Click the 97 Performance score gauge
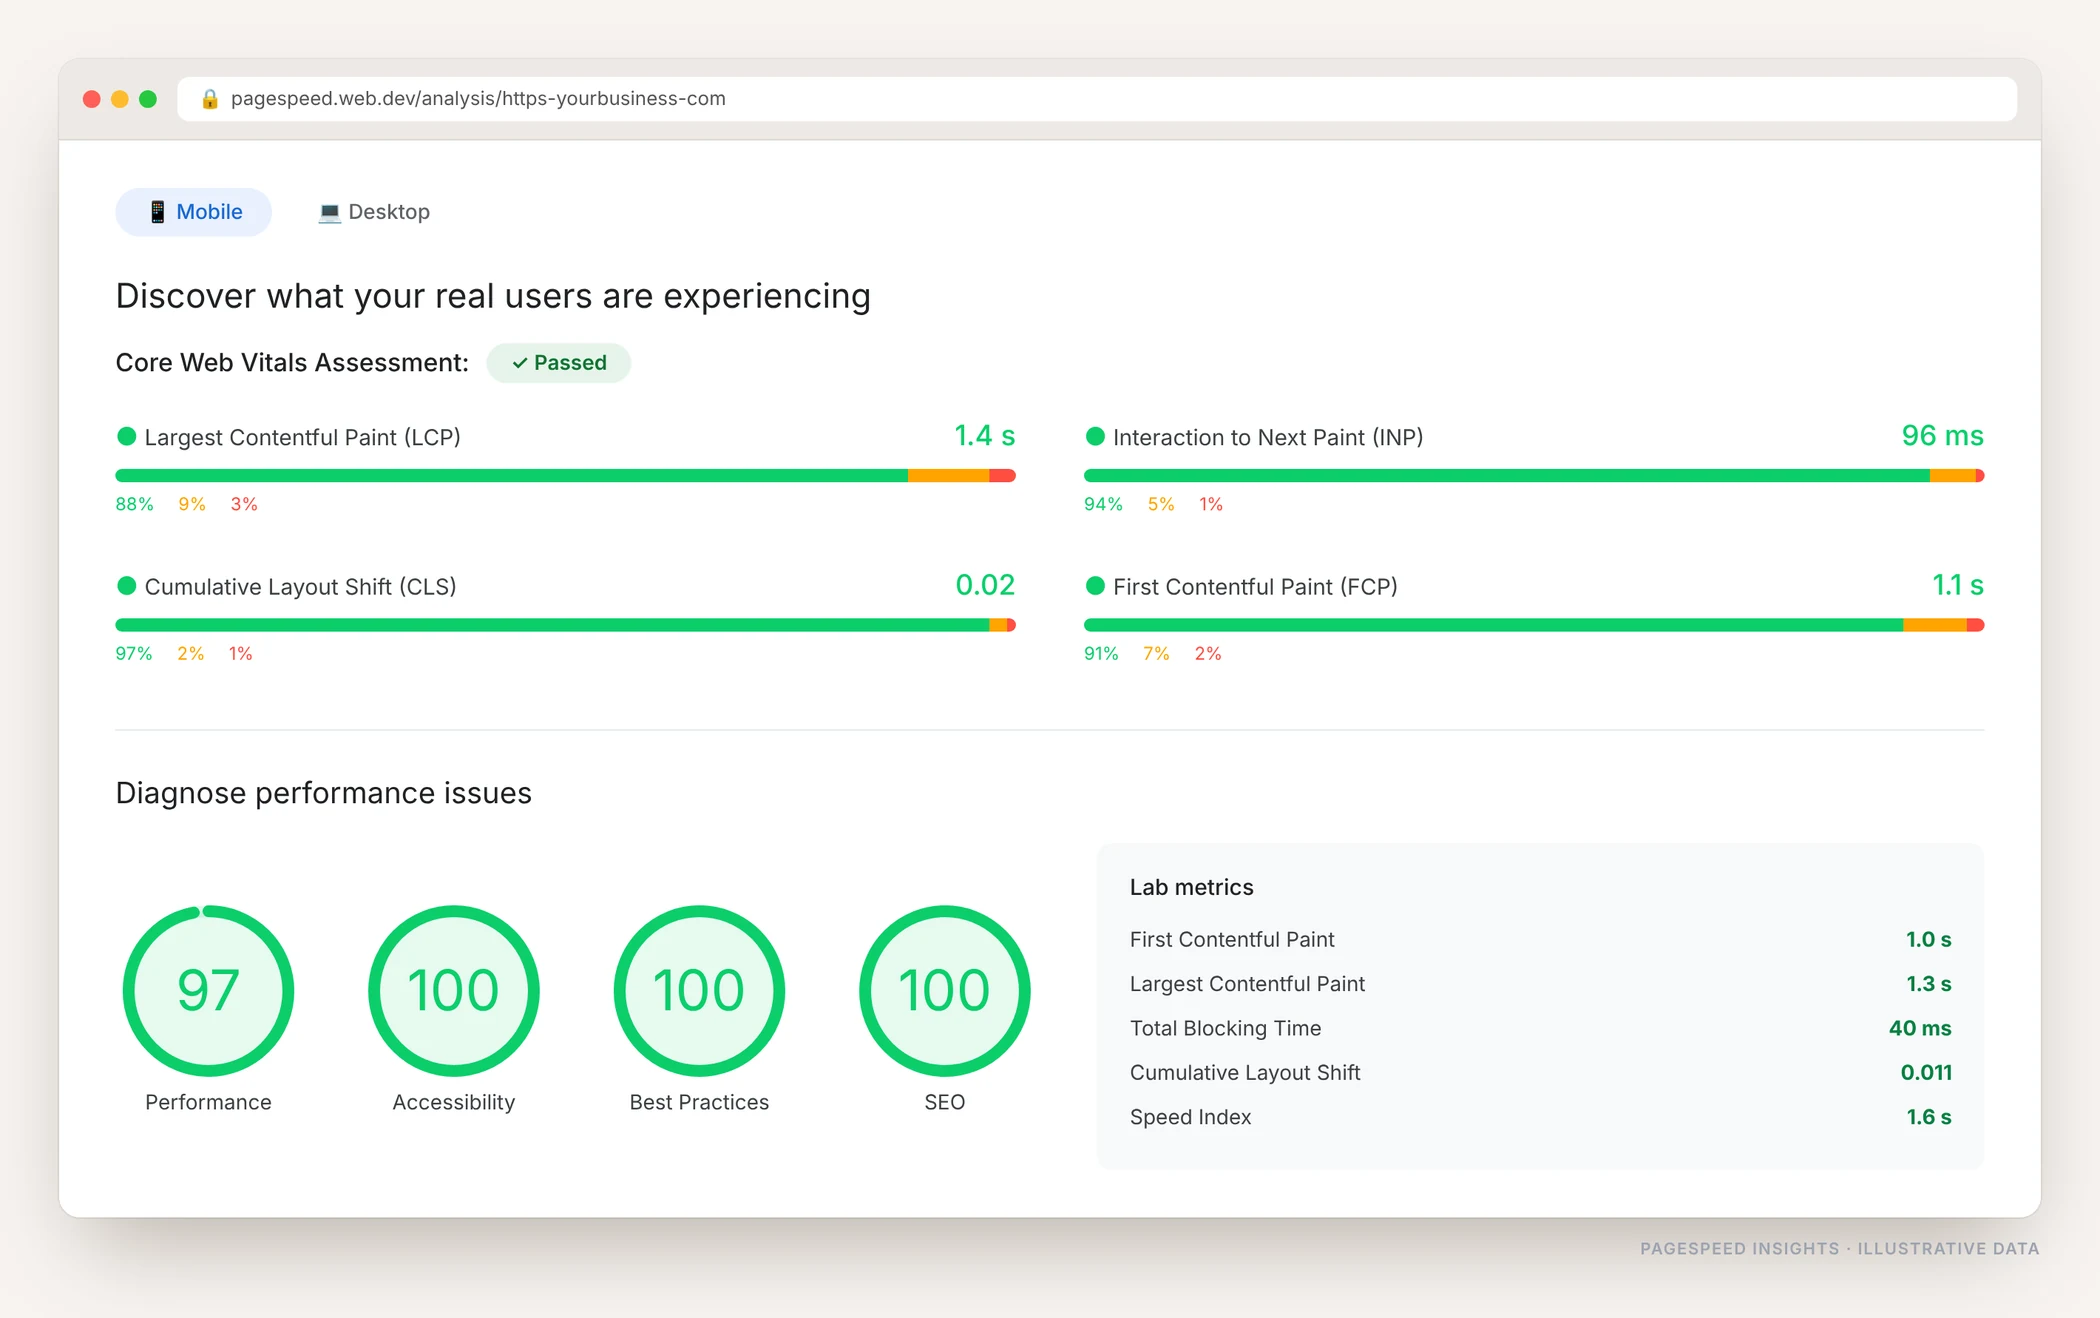 point(208,991)
